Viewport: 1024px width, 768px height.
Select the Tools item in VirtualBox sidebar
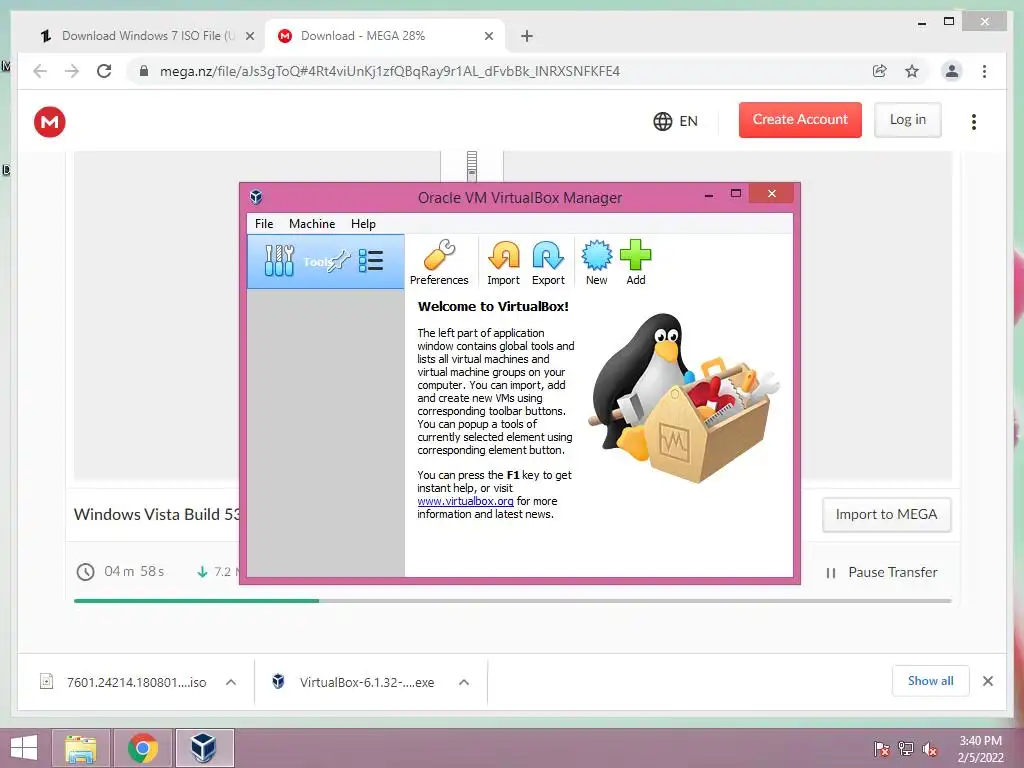coord(326,262)
